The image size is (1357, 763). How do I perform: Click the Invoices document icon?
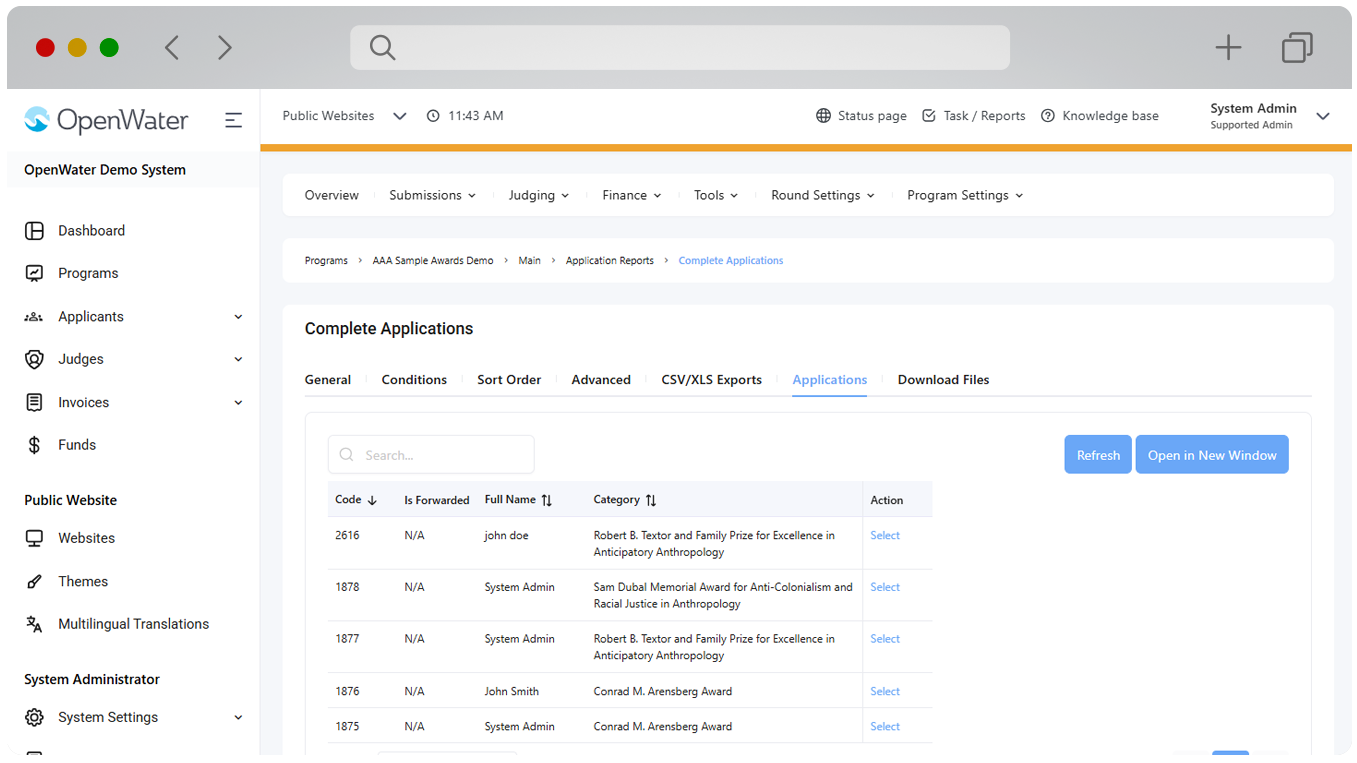pos(34,402)
